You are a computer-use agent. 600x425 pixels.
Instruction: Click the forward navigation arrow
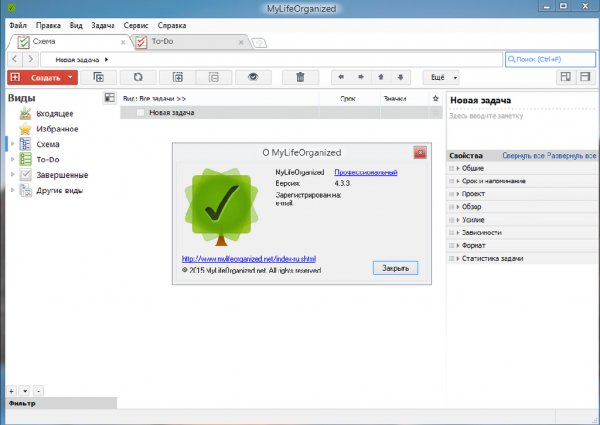tap(30, 59)
